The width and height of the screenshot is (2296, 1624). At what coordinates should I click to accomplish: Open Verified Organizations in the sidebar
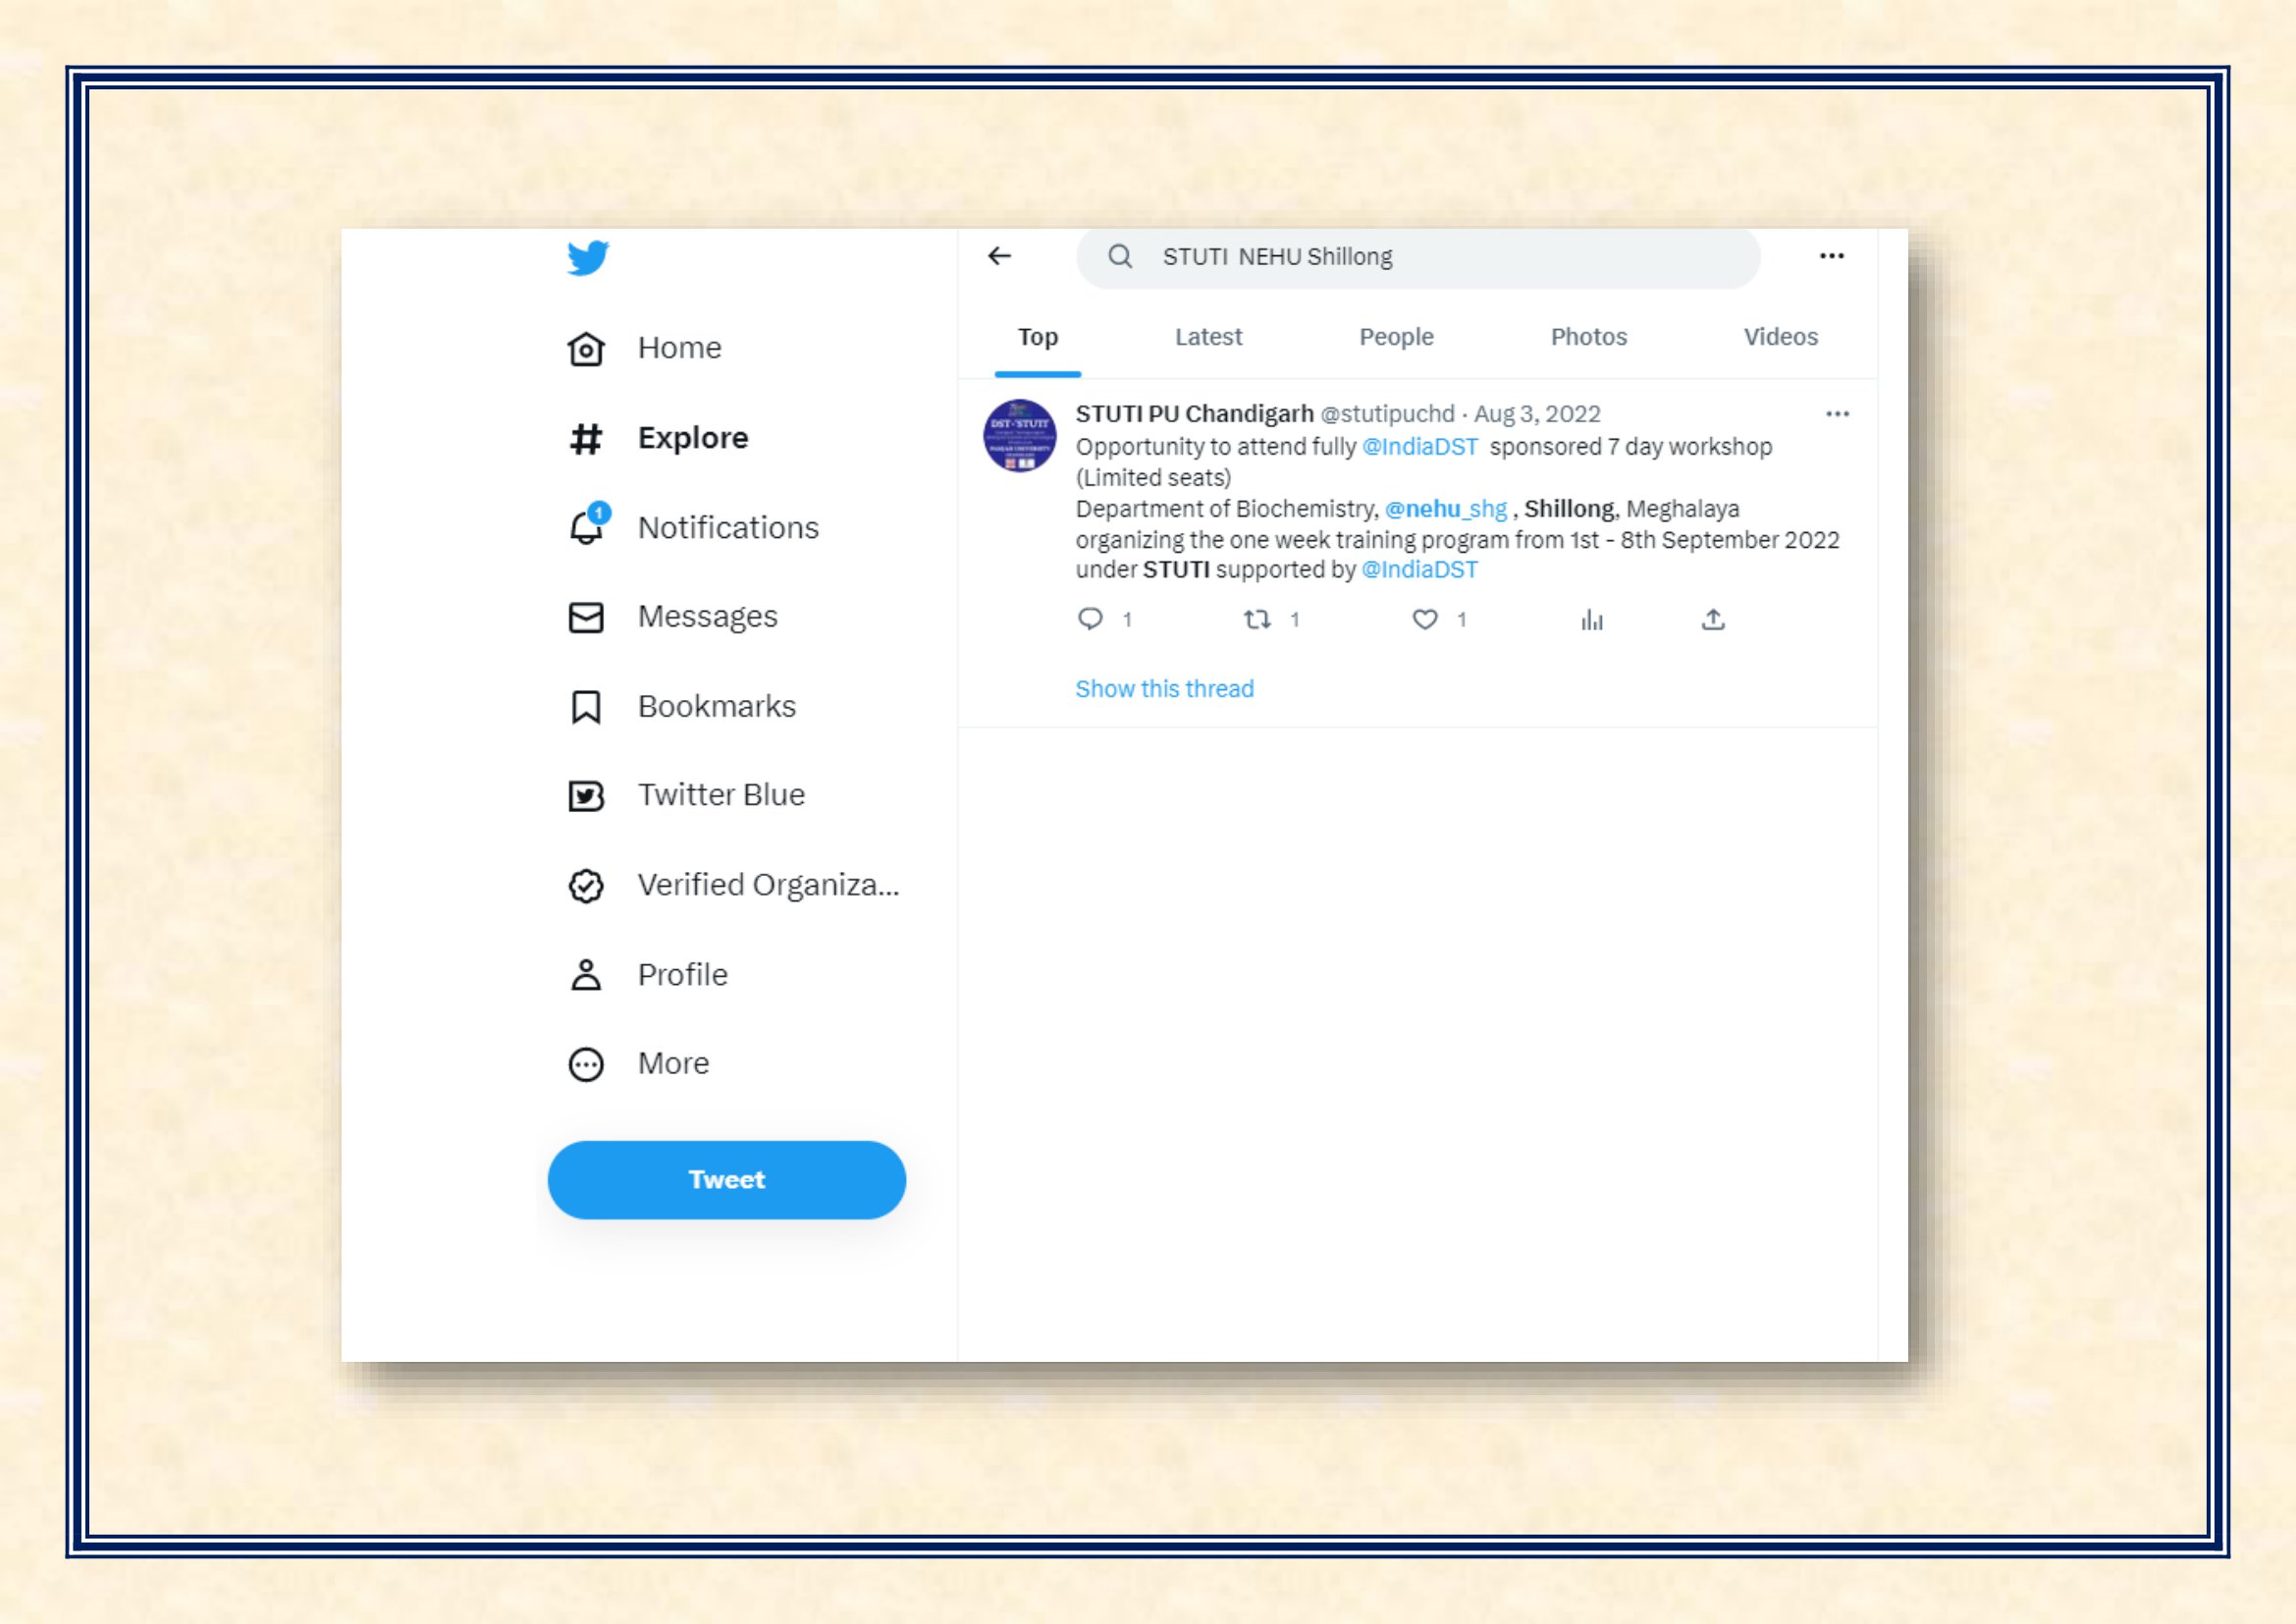coord(733,885)
